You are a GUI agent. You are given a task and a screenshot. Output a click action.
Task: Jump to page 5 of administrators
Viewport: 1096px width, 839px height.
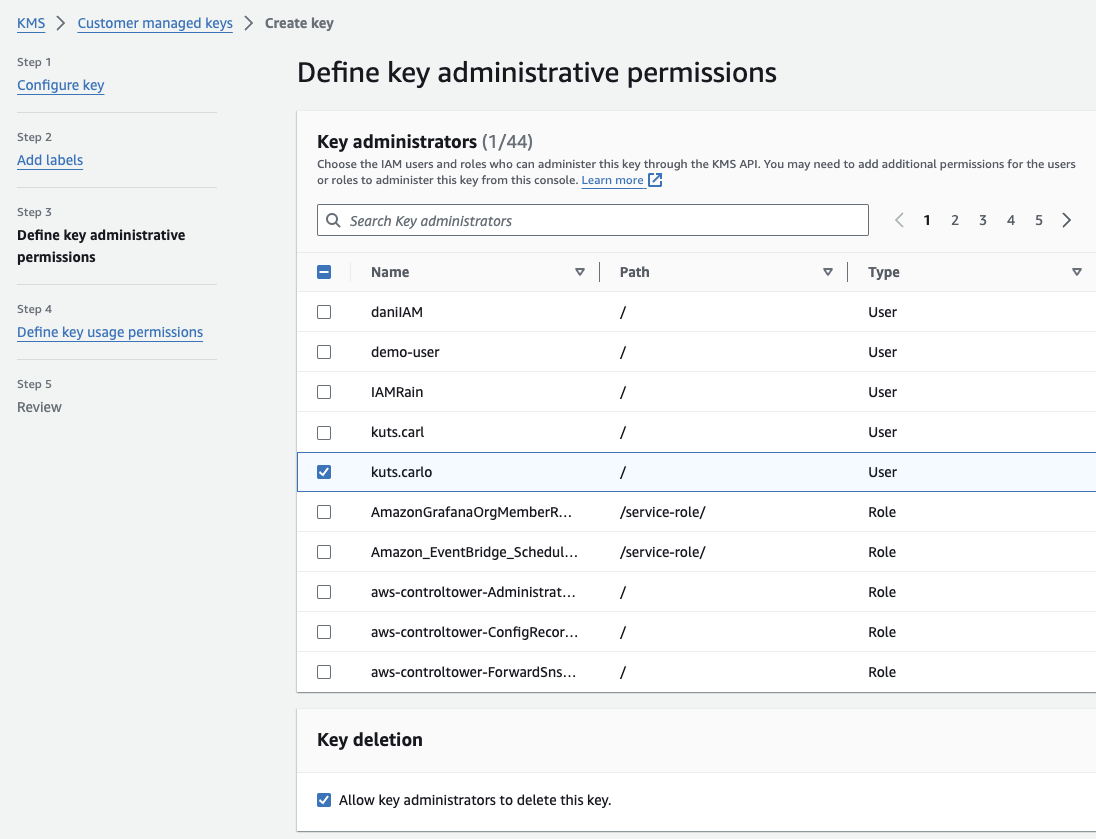tap(1039, 220)
